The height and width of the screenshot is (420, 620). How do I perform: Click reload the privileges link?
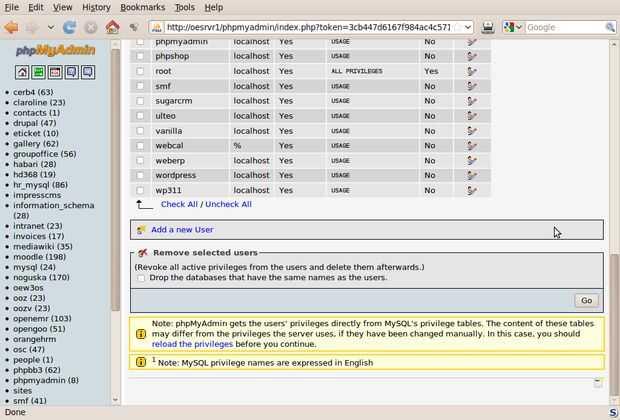coord(192,344)
